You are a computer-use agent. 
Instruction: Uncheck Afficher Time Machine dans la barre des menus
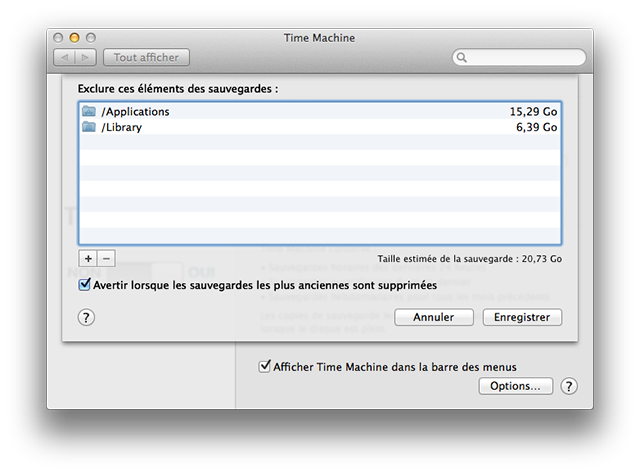coord(265,367)
